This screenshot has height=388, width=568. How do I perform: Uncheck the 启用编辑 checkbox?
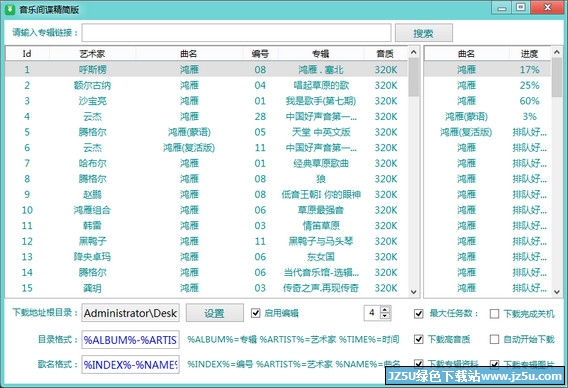click(256, 313)
